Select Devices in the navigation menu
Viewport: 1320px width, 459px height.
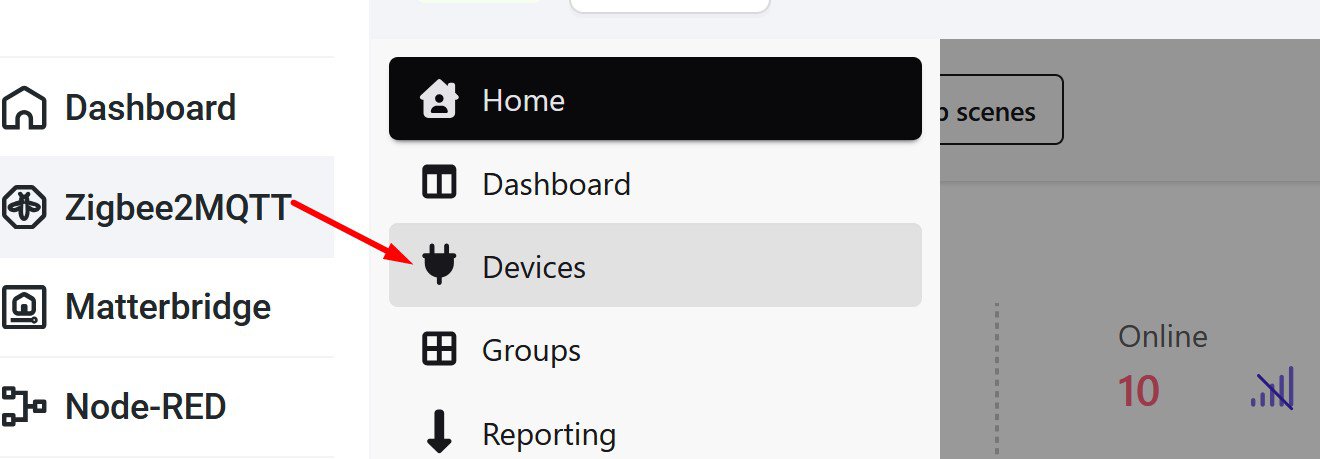coord(534,267)
